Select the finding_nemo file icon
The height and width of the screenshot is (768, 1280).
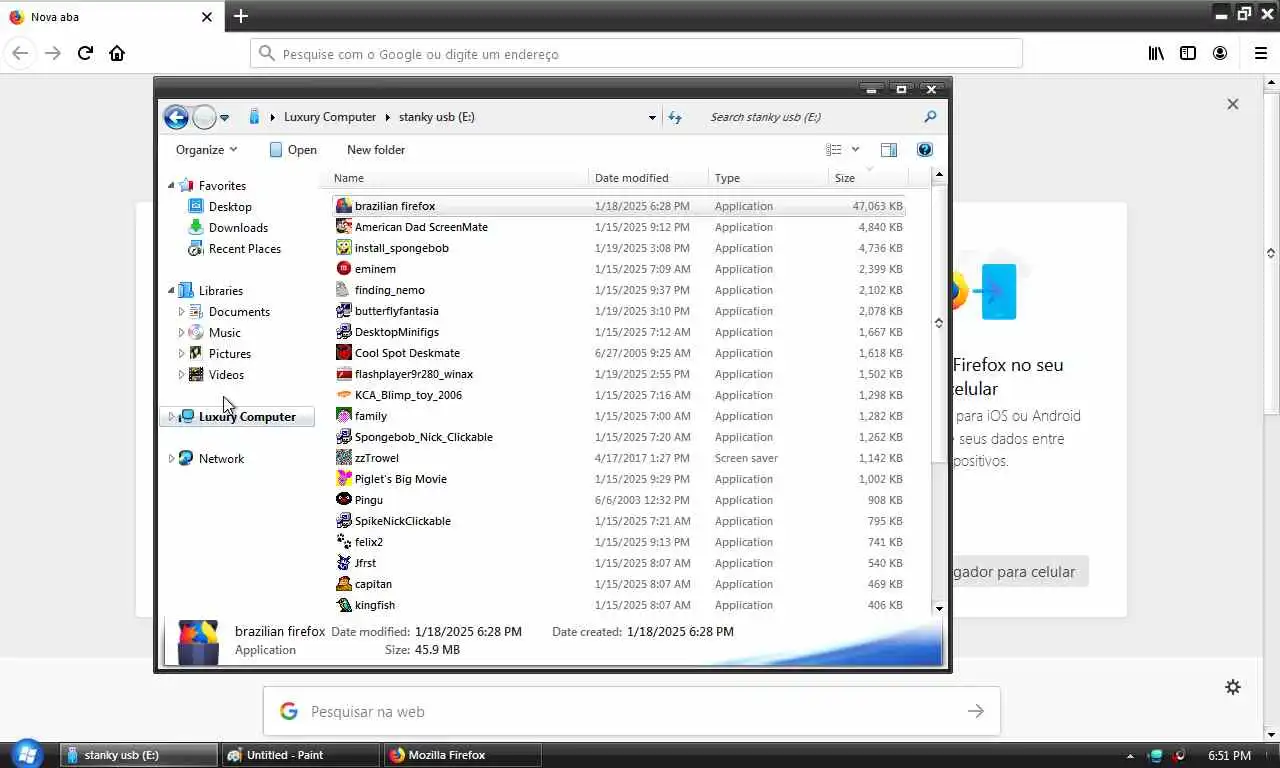[344, 290]
